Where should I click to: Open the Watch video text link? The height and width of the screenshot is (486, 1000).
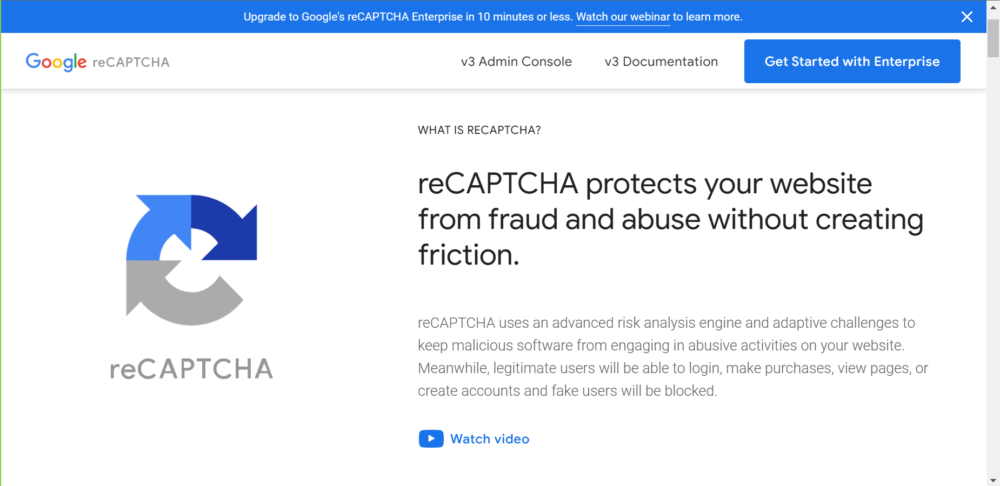tap(490, 439)
